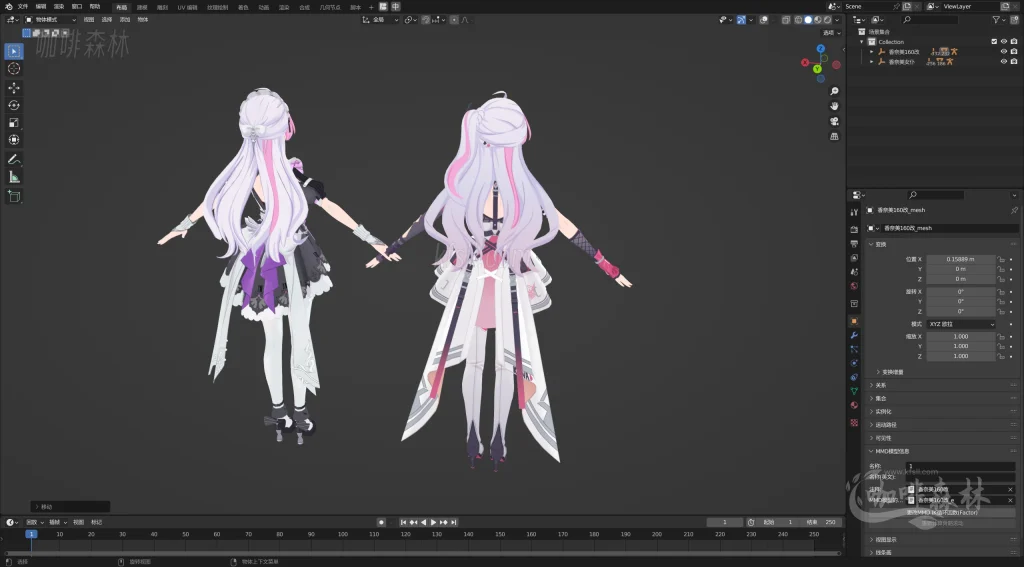The image size is (1024, 567).
Task: Expand the 香奈美160改 outliner item
Action: click(x=871, y=52)
